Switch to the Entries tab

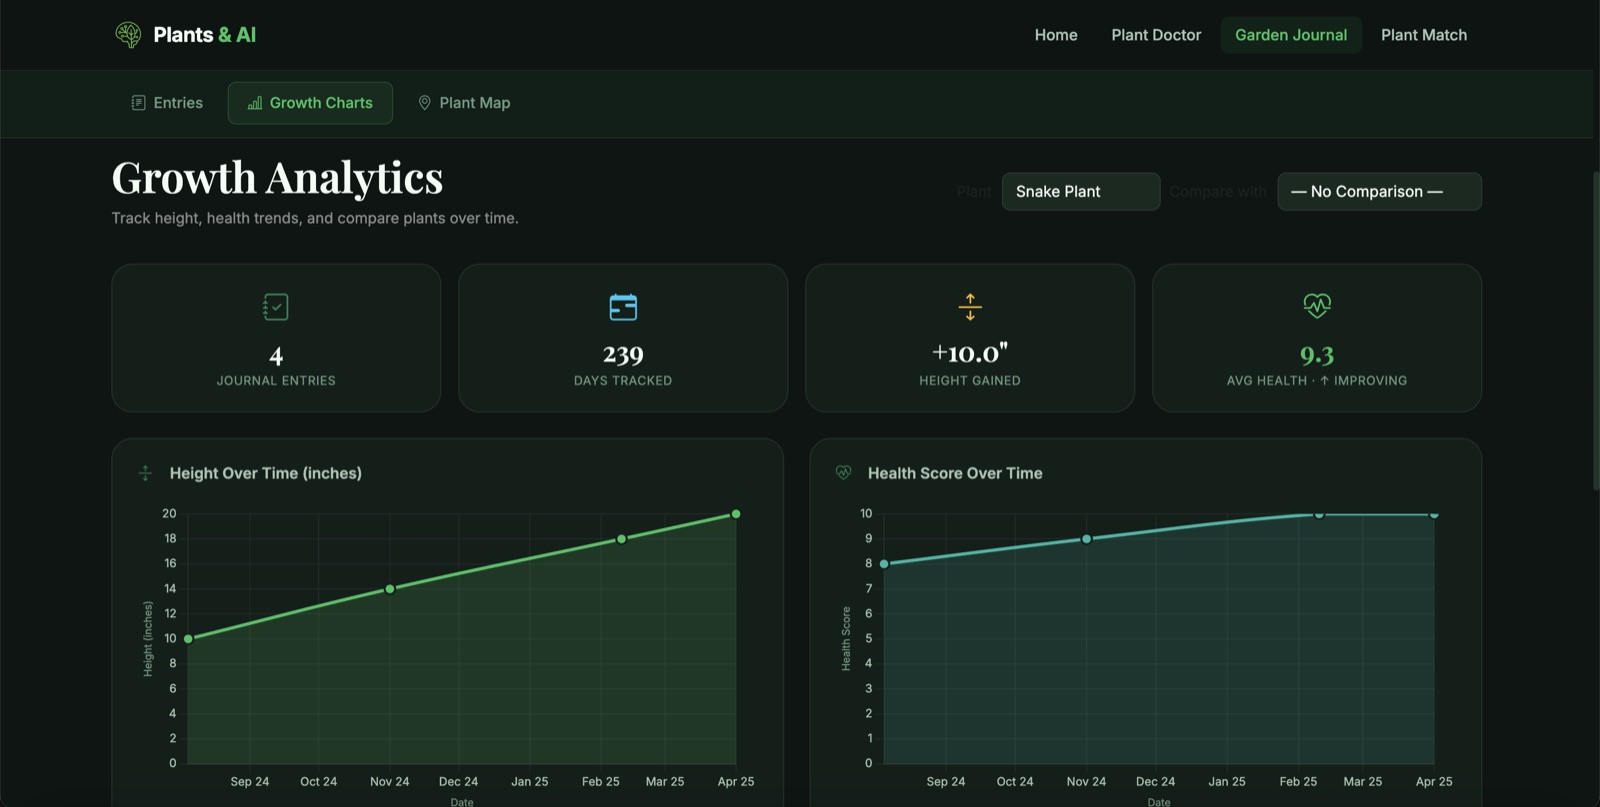167,103
